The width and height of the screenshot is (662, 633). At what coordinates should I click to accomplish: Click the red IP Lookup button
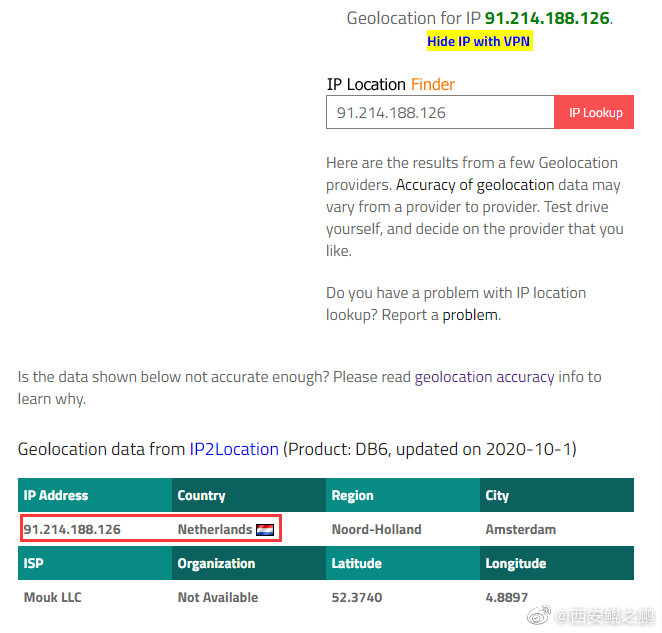594,112
